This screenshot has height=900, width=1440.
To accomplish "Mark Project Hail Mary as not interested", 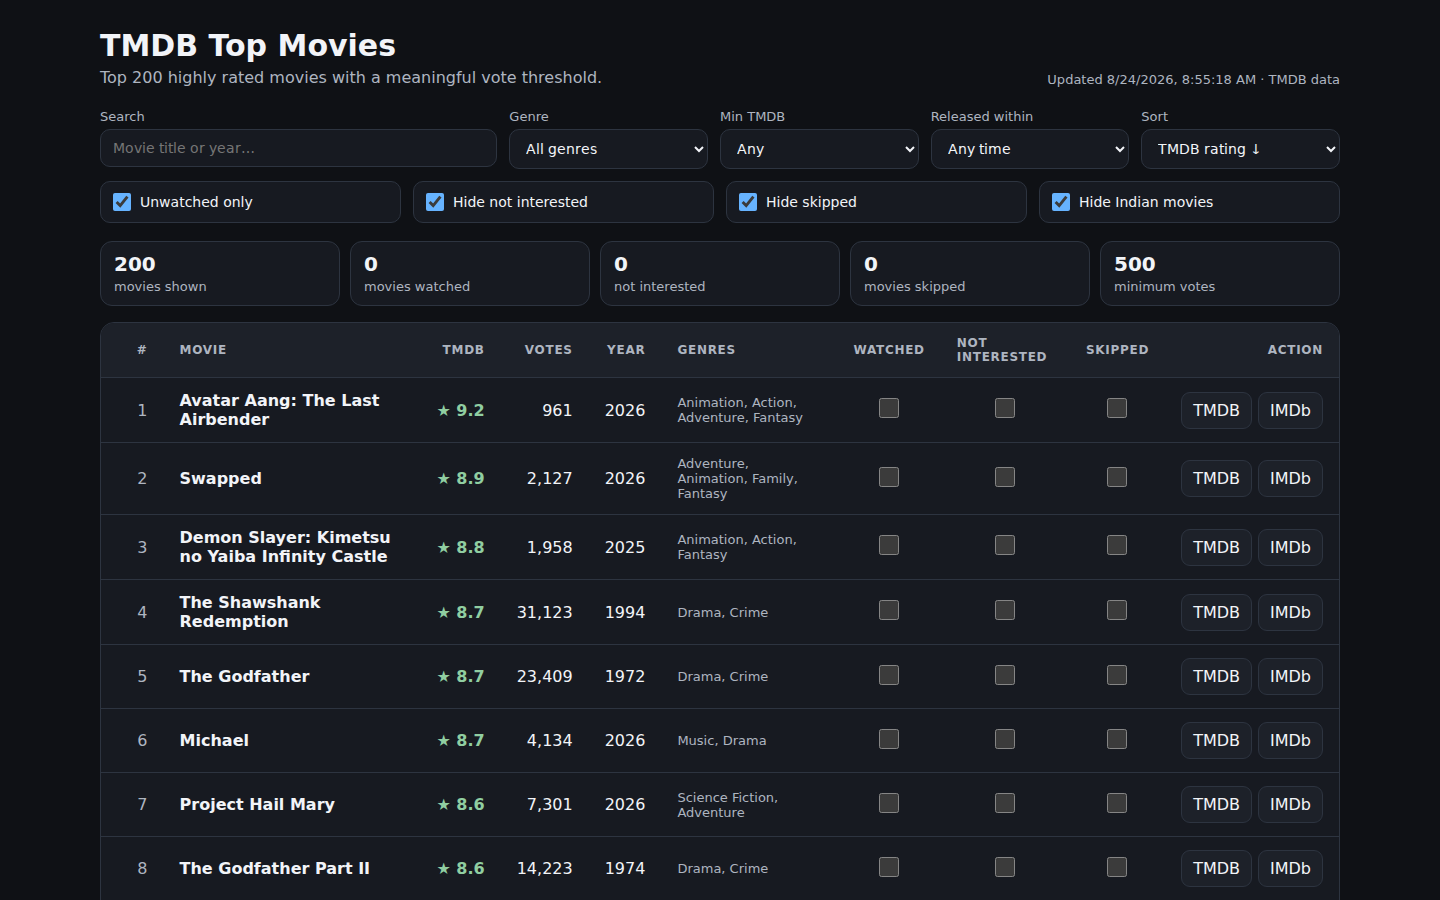I will pyautogui.click(x=1005, y=803).
